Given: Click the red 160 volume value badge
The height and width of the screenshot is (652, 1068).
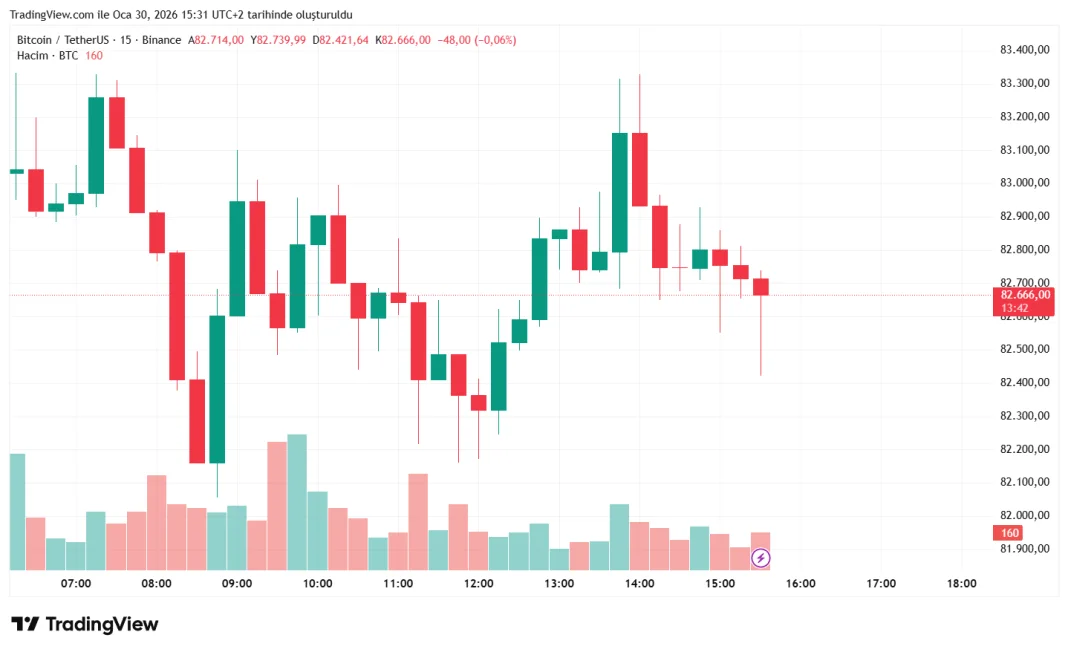Looking at the screenshot, I should (x=1010, y=533).
